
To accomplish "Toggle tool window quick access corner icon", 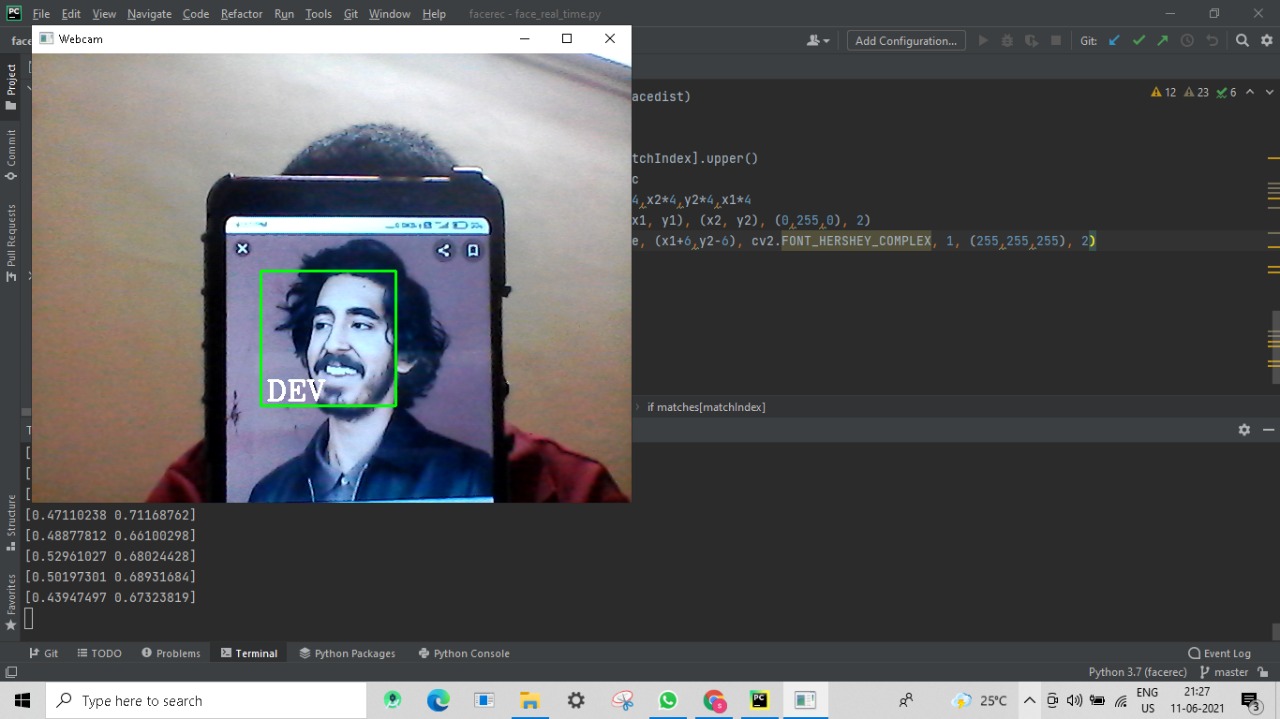I will [x=11, y=672].
